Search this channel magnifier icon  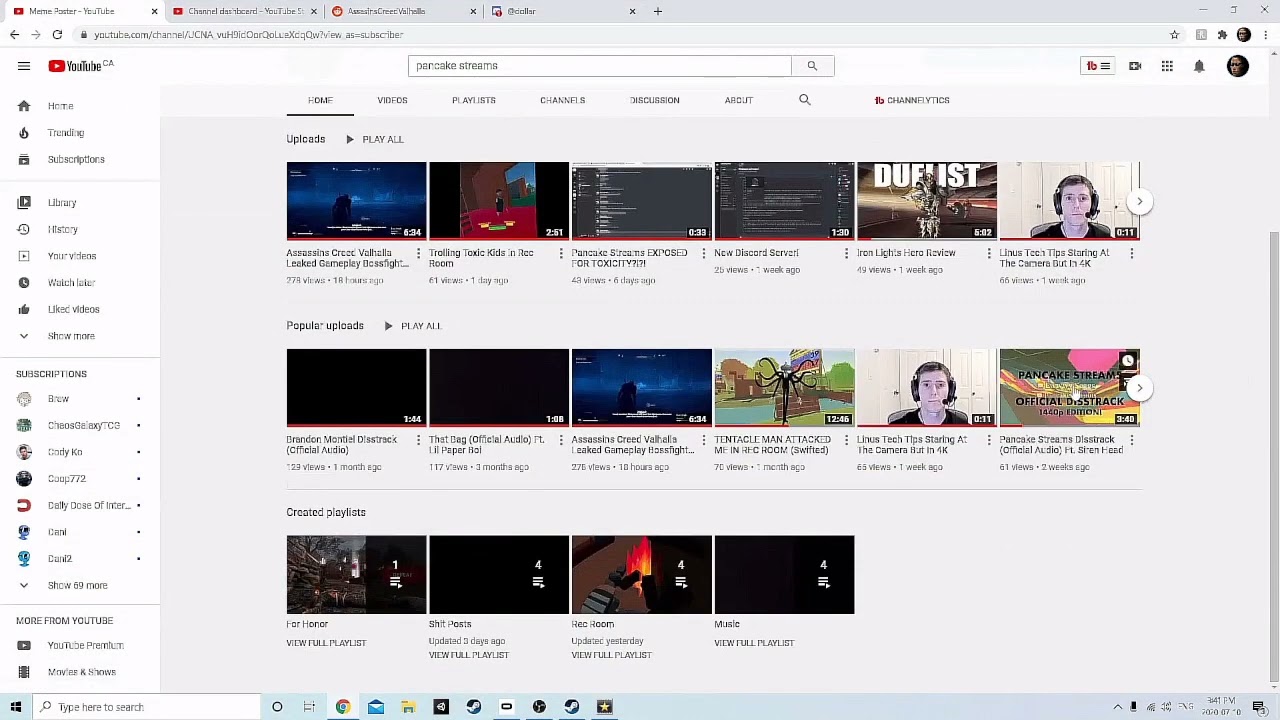[x=805, y=100]
